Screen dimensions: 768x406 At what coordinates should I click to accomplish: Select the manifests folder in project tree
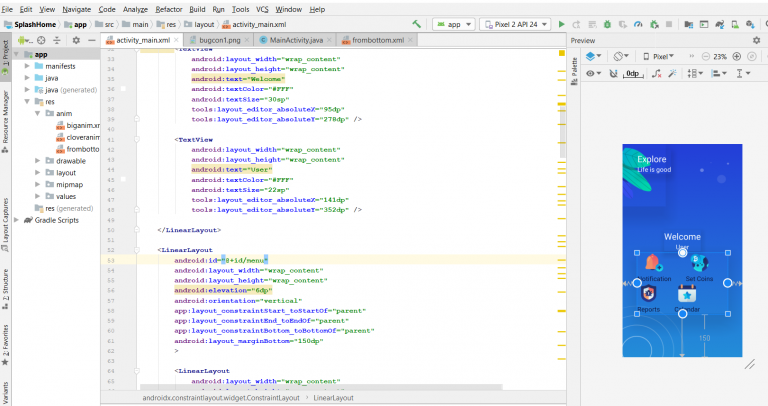coord(60,66)
